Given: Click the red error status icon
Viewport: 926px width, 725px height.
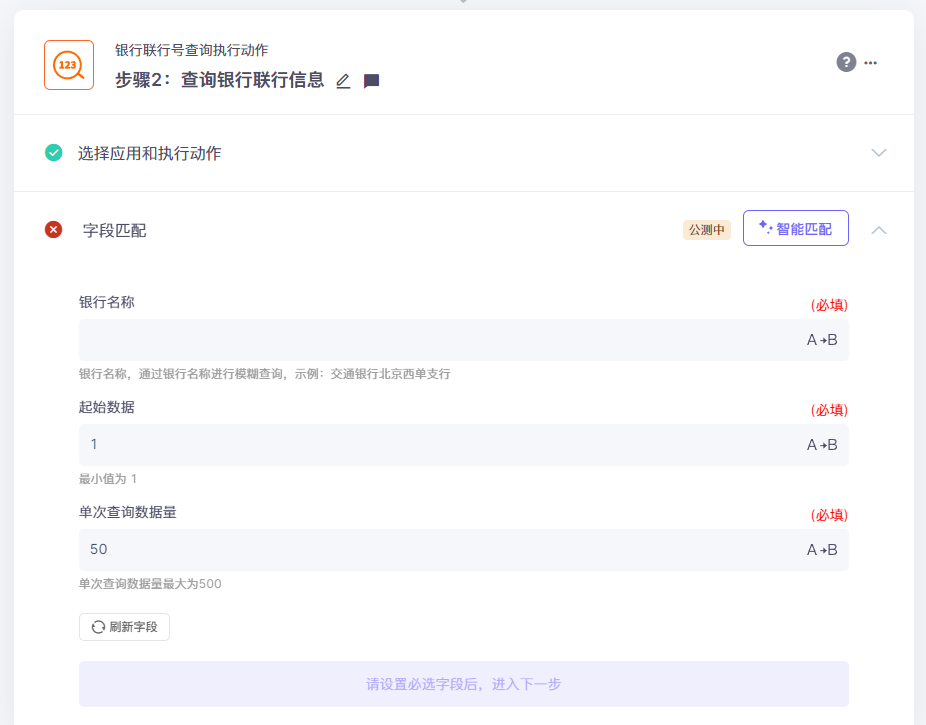Looking at the screenshot, I should point(54,230).
